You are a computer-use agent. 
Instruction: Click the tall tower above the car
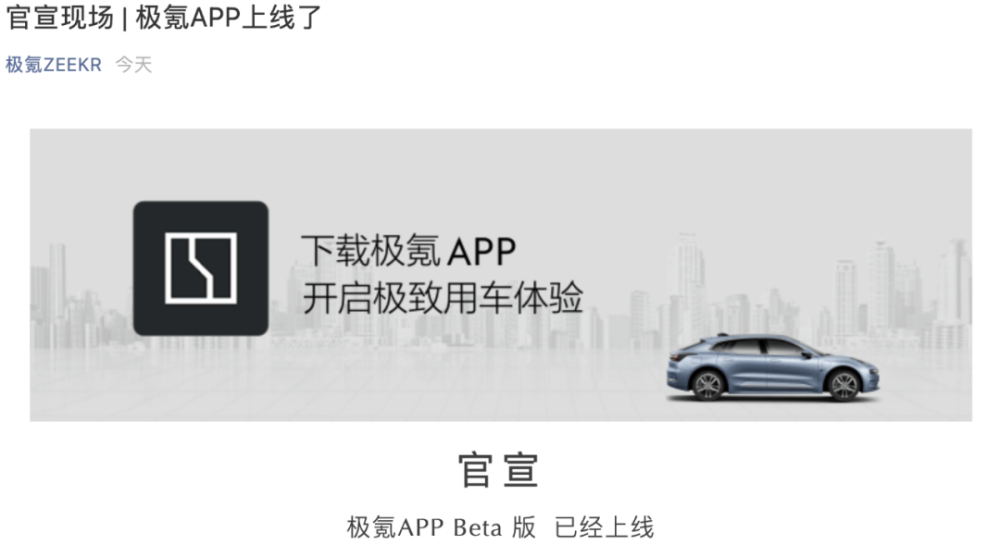pyautogui.click(x=688, y=280)
